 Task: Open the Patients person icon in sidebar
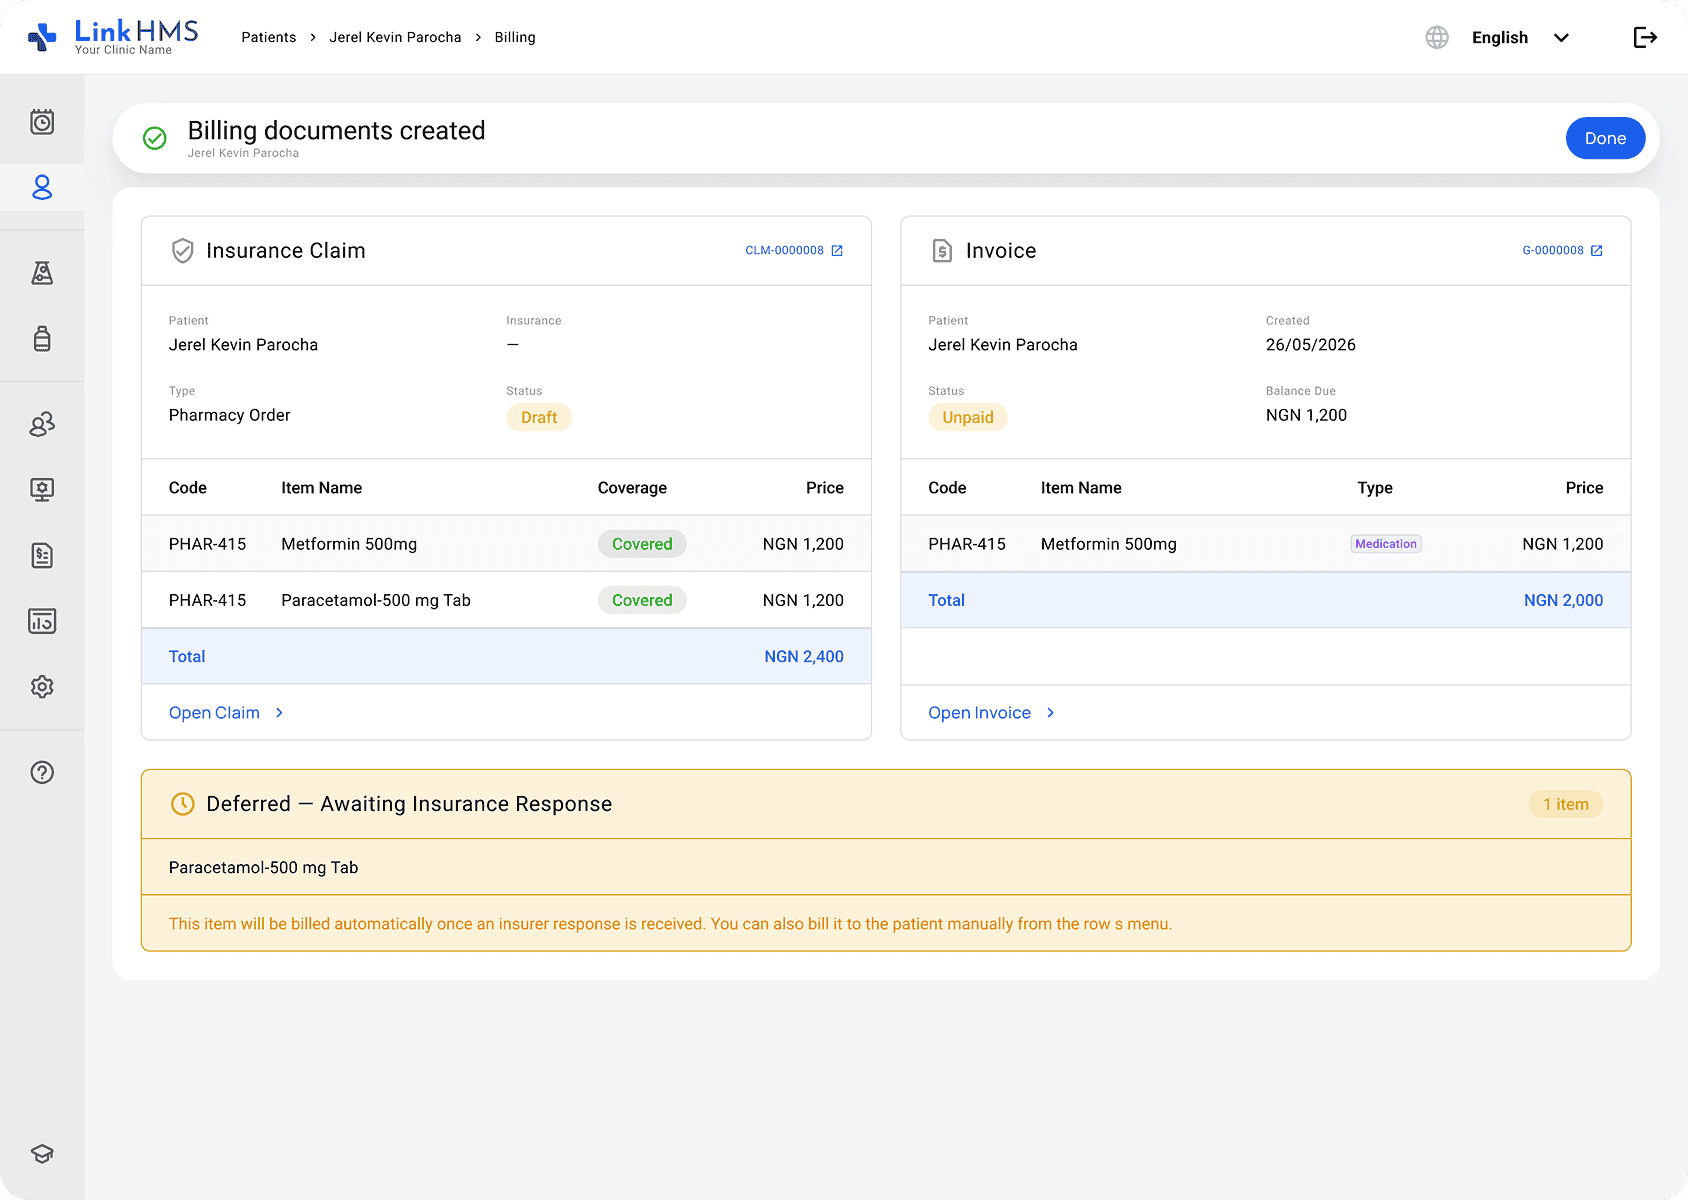point(42,187)
